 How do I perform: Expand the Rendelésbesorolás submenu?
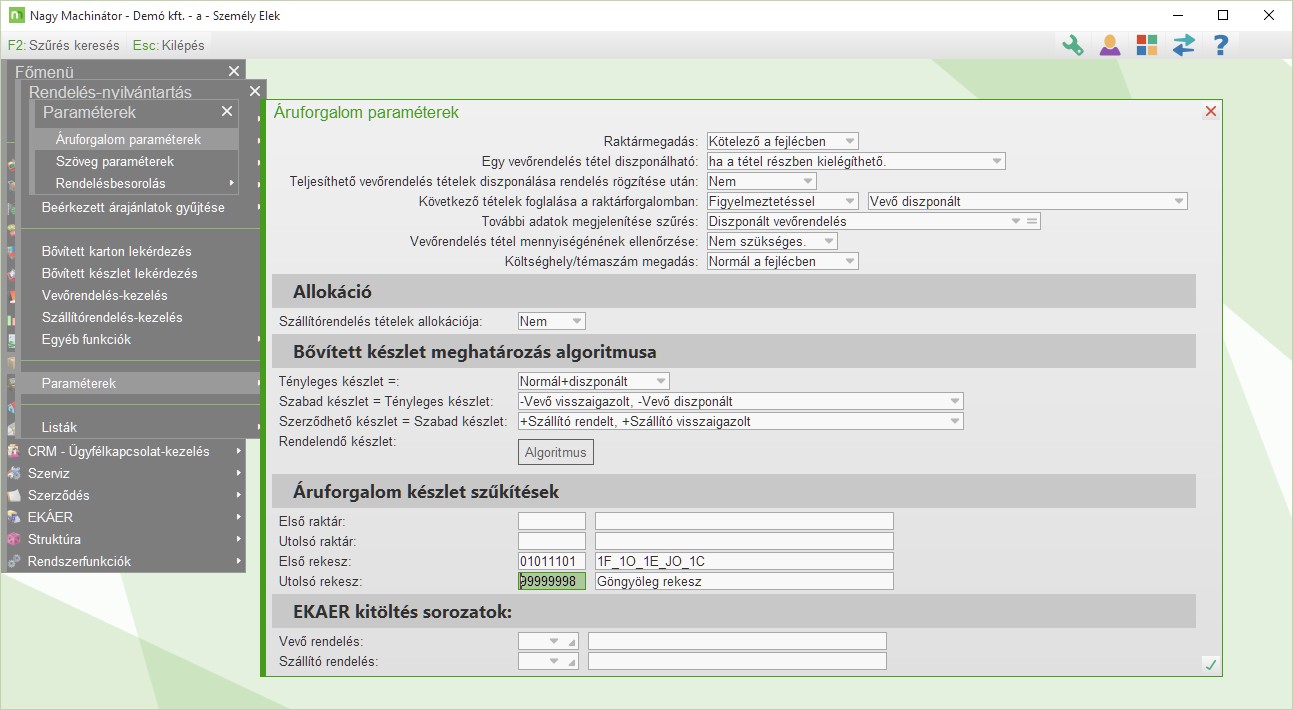(135, 183)
